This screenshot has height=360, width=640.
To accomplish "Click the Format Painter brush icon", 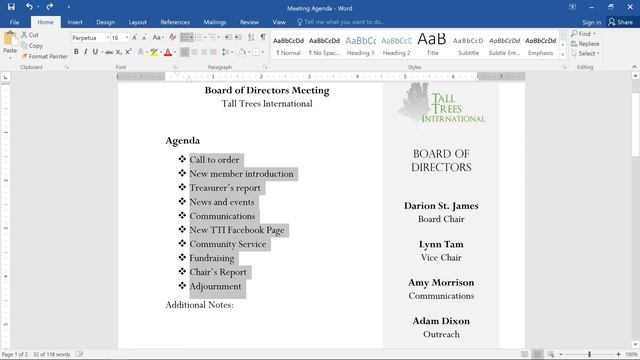I will tap(24, 56).
